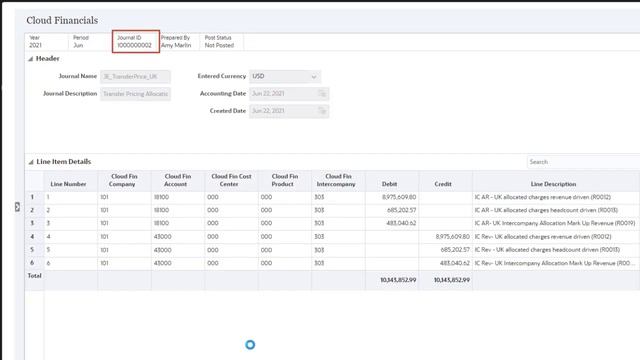The height and width of the screenshot is (360, 640).
Task: Select row header 2 of the grid
Action: coord(34,210)
